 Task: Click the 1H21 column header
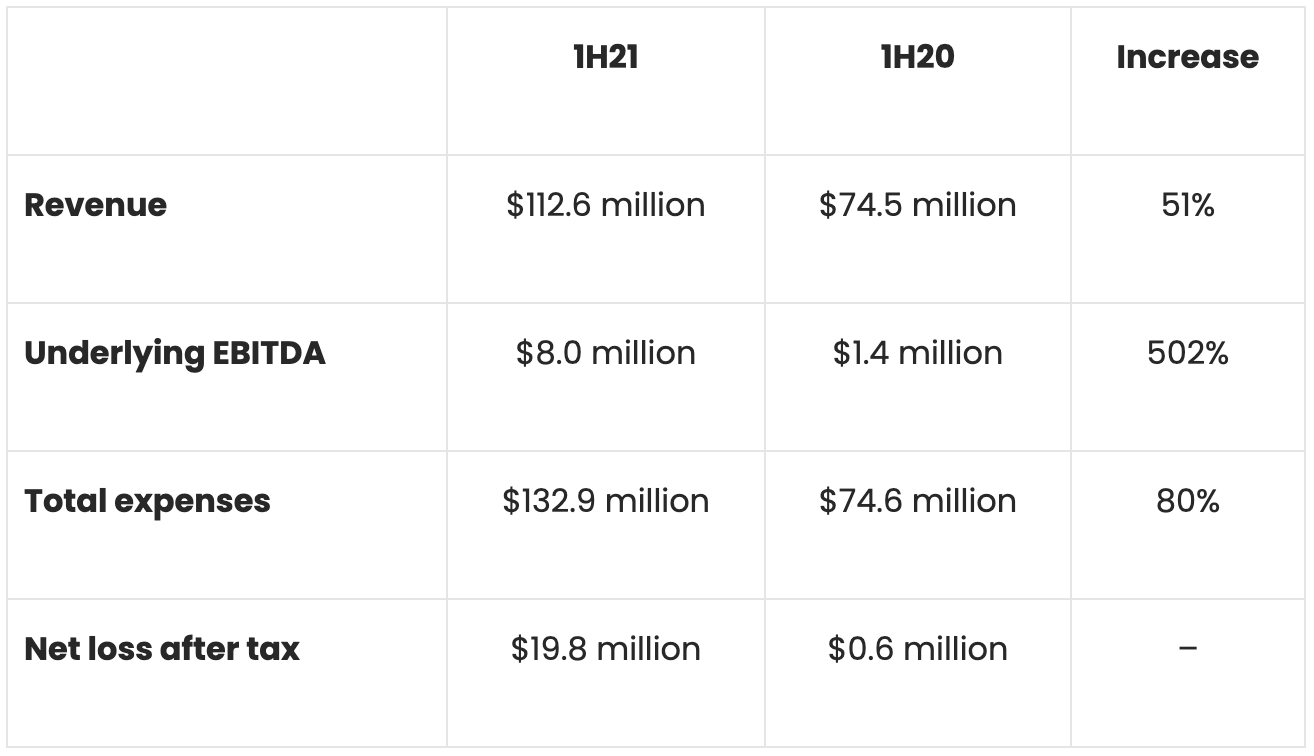coord(605,57)
